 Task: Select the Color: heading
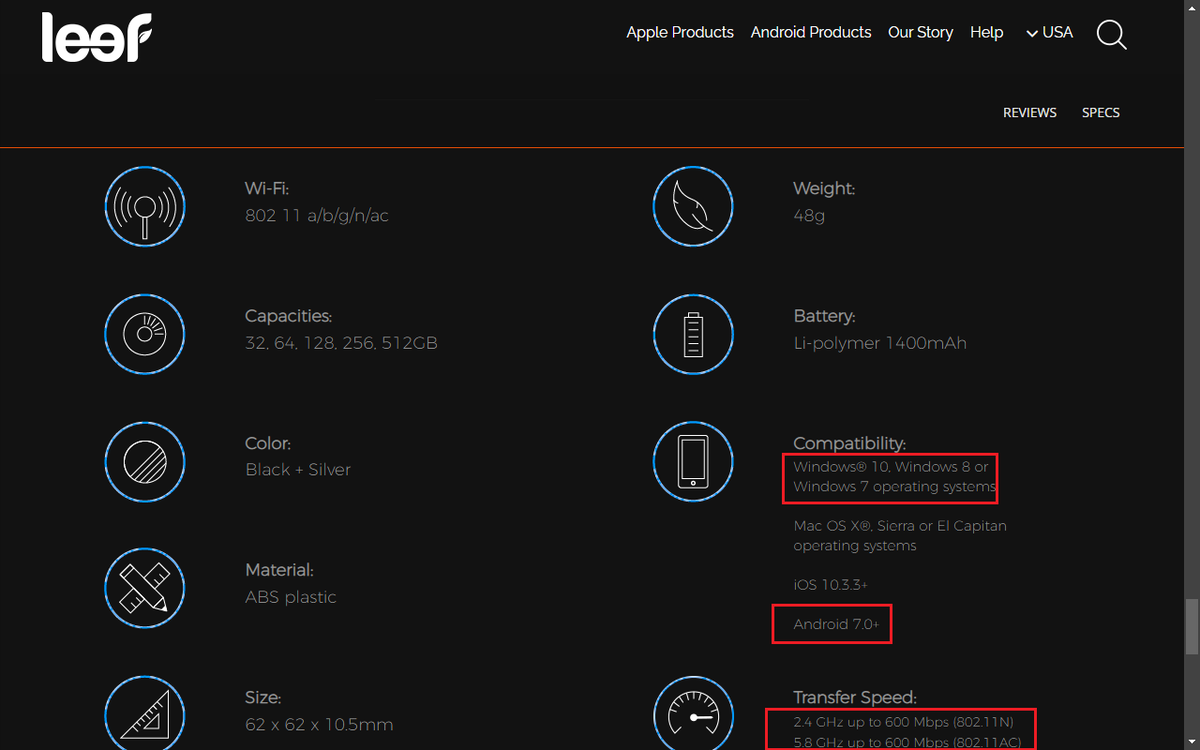point(268,443)
